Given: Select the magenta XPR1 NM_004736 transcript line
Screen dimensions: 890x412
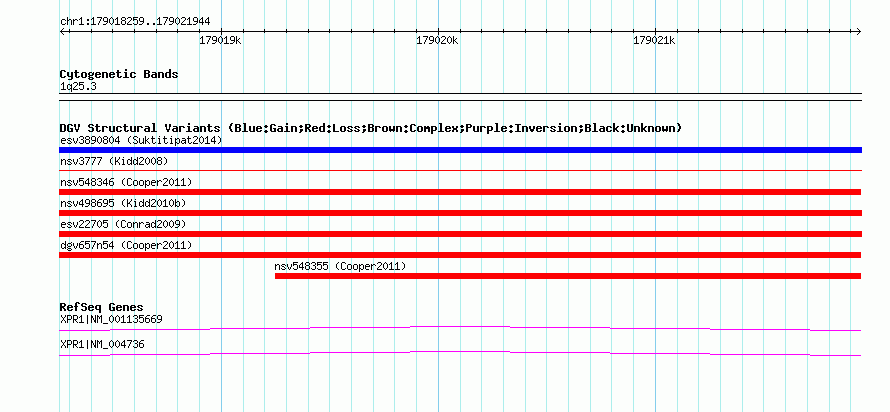Looking at the screenshot, I should (x=460, y=354).
